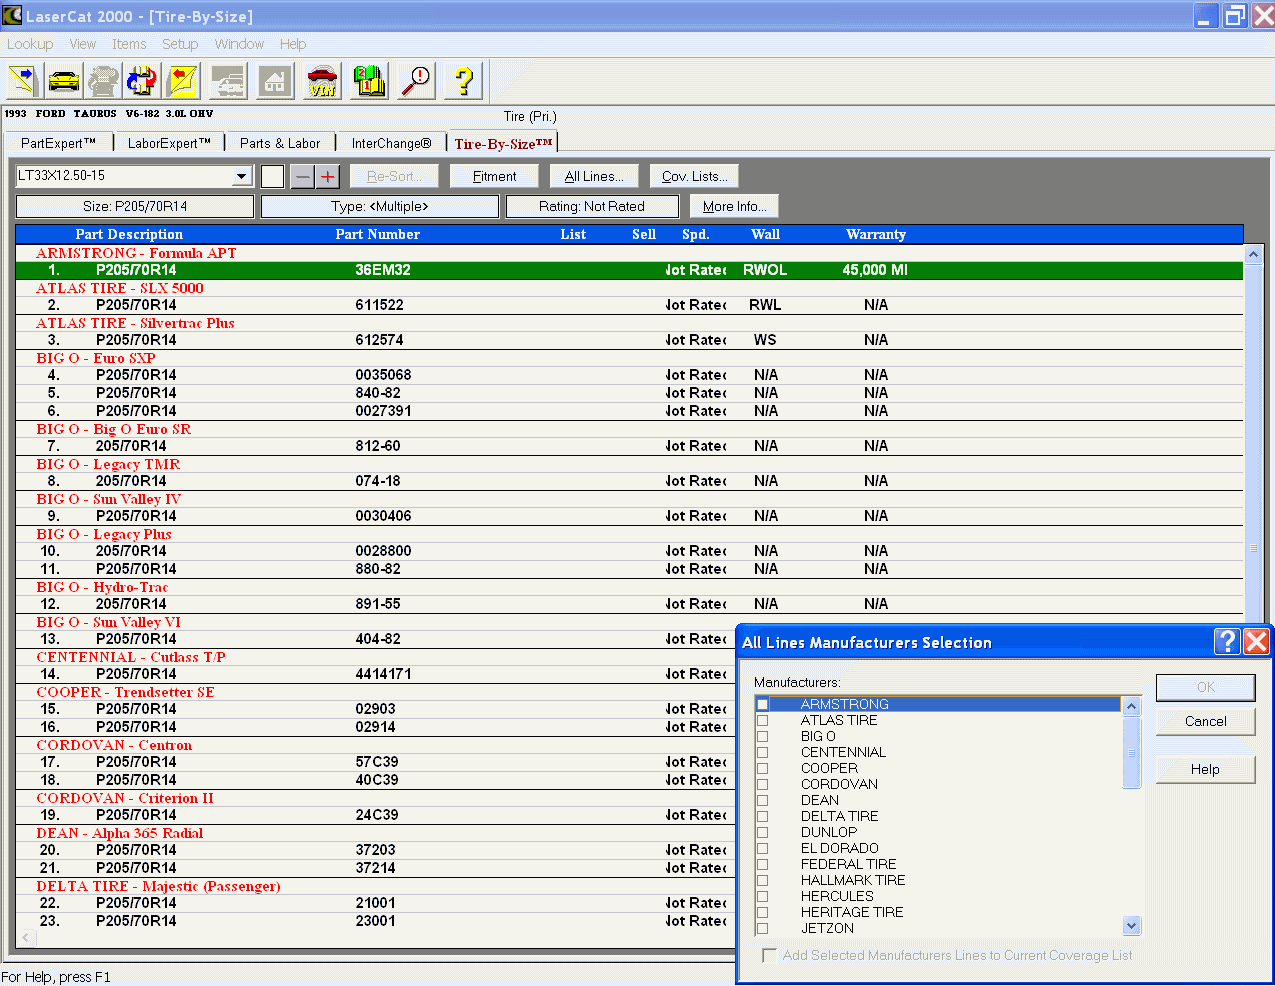Switch to the Parts & Labor tab
1275x986 pixels.
[x=280, y=143]
